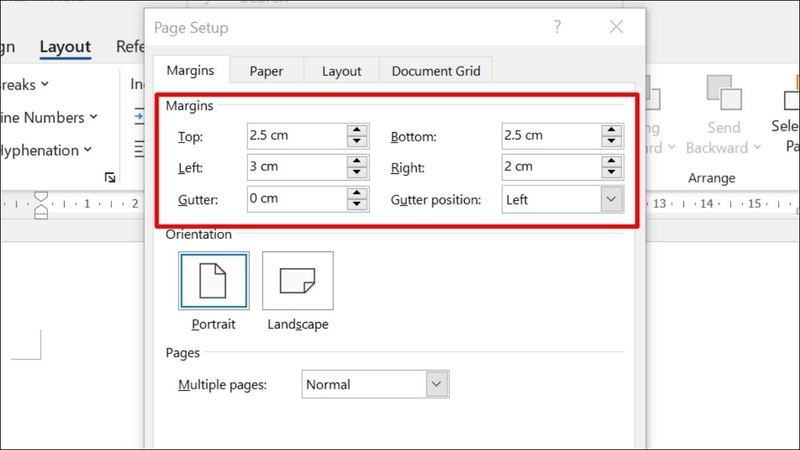This screenshot has width=800, height=450.
Task: Decrease the Gutter value with down arrow
Action: point(357,205)
